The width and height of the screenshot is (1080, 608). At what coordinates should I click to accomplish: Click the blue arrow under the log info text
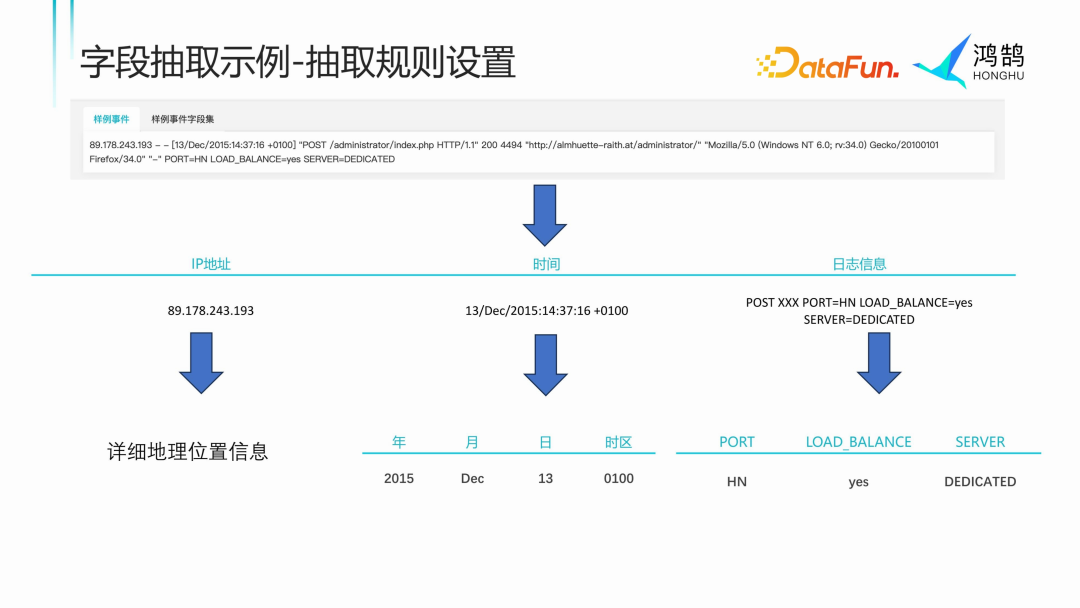(x=878, y=363)
